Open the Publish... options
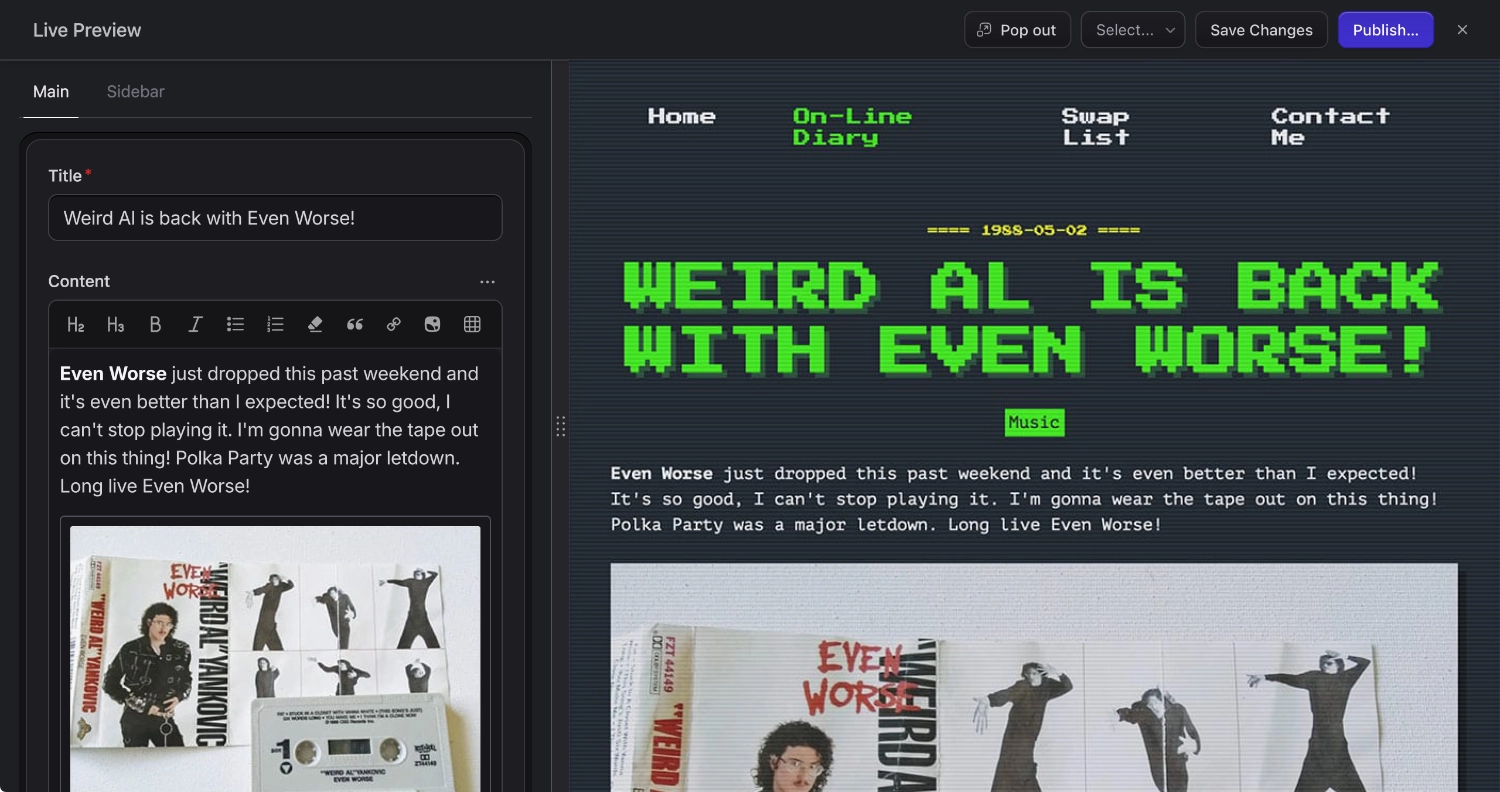 [x=1385, y=30]
